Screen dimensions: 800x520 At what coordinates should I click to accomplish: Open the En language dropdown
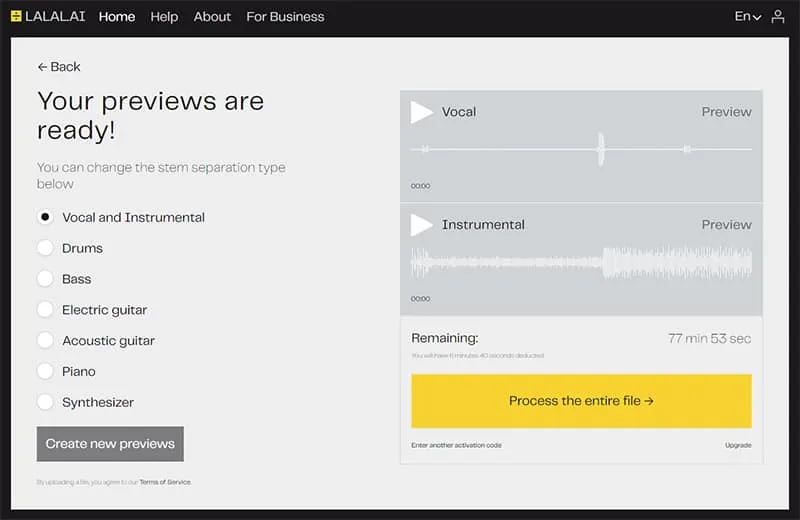pos(748,16)
